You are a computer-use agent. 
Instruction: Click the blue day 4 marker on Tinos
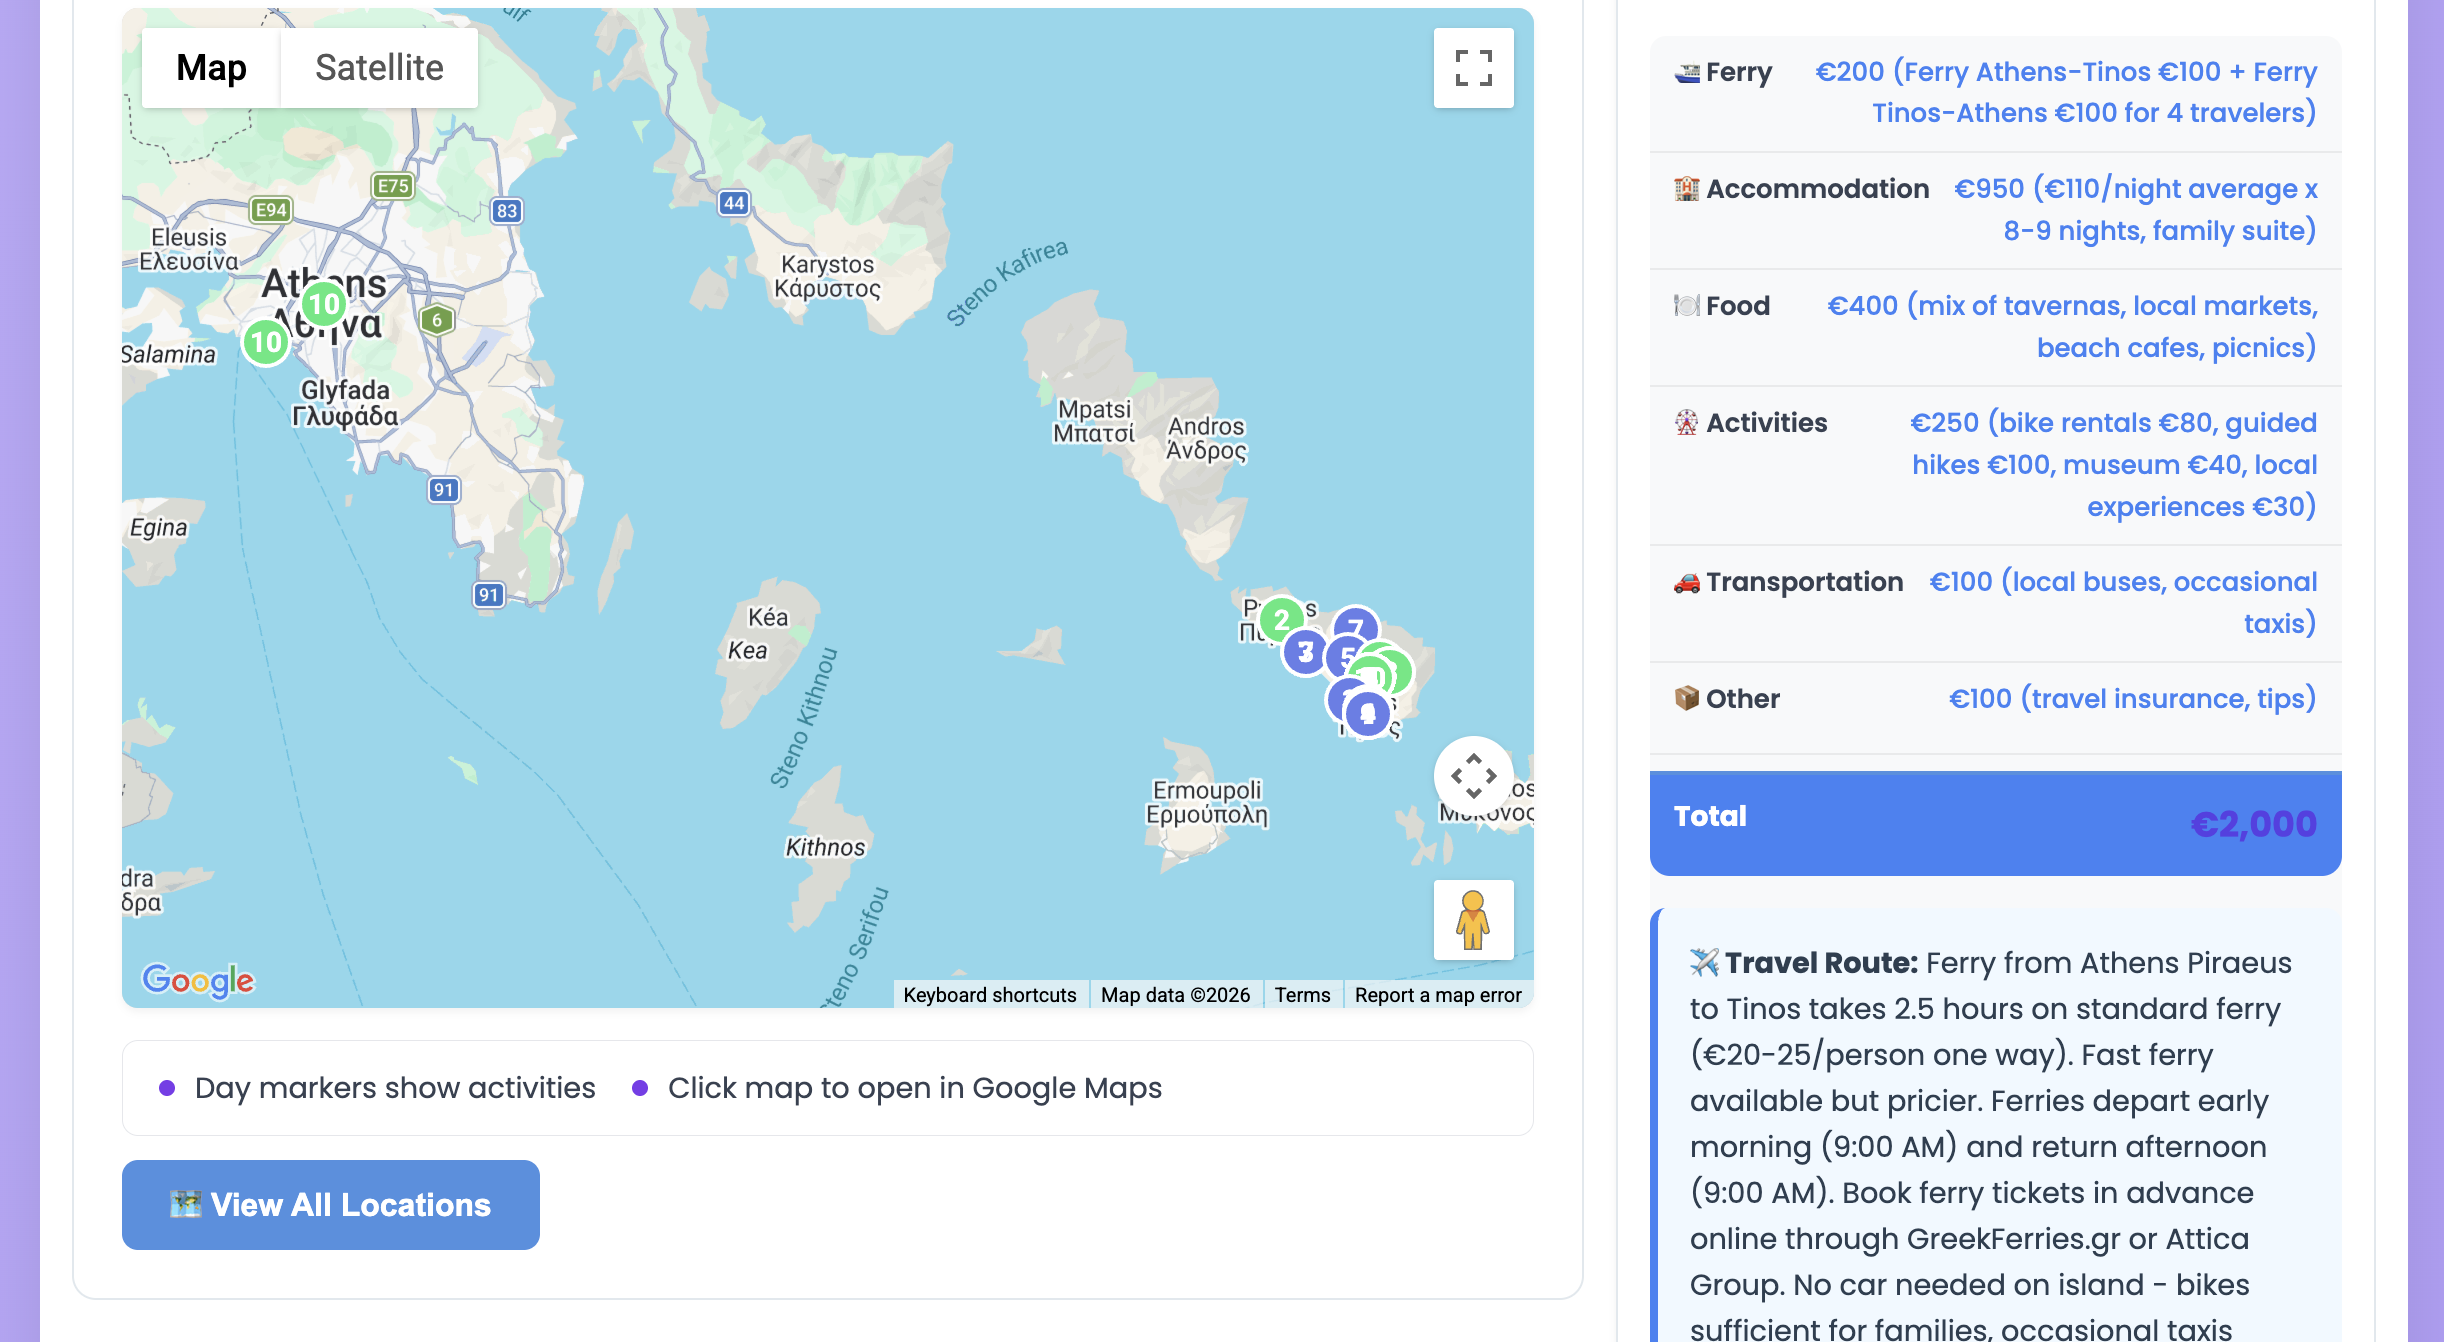[x=1367, y=714]
